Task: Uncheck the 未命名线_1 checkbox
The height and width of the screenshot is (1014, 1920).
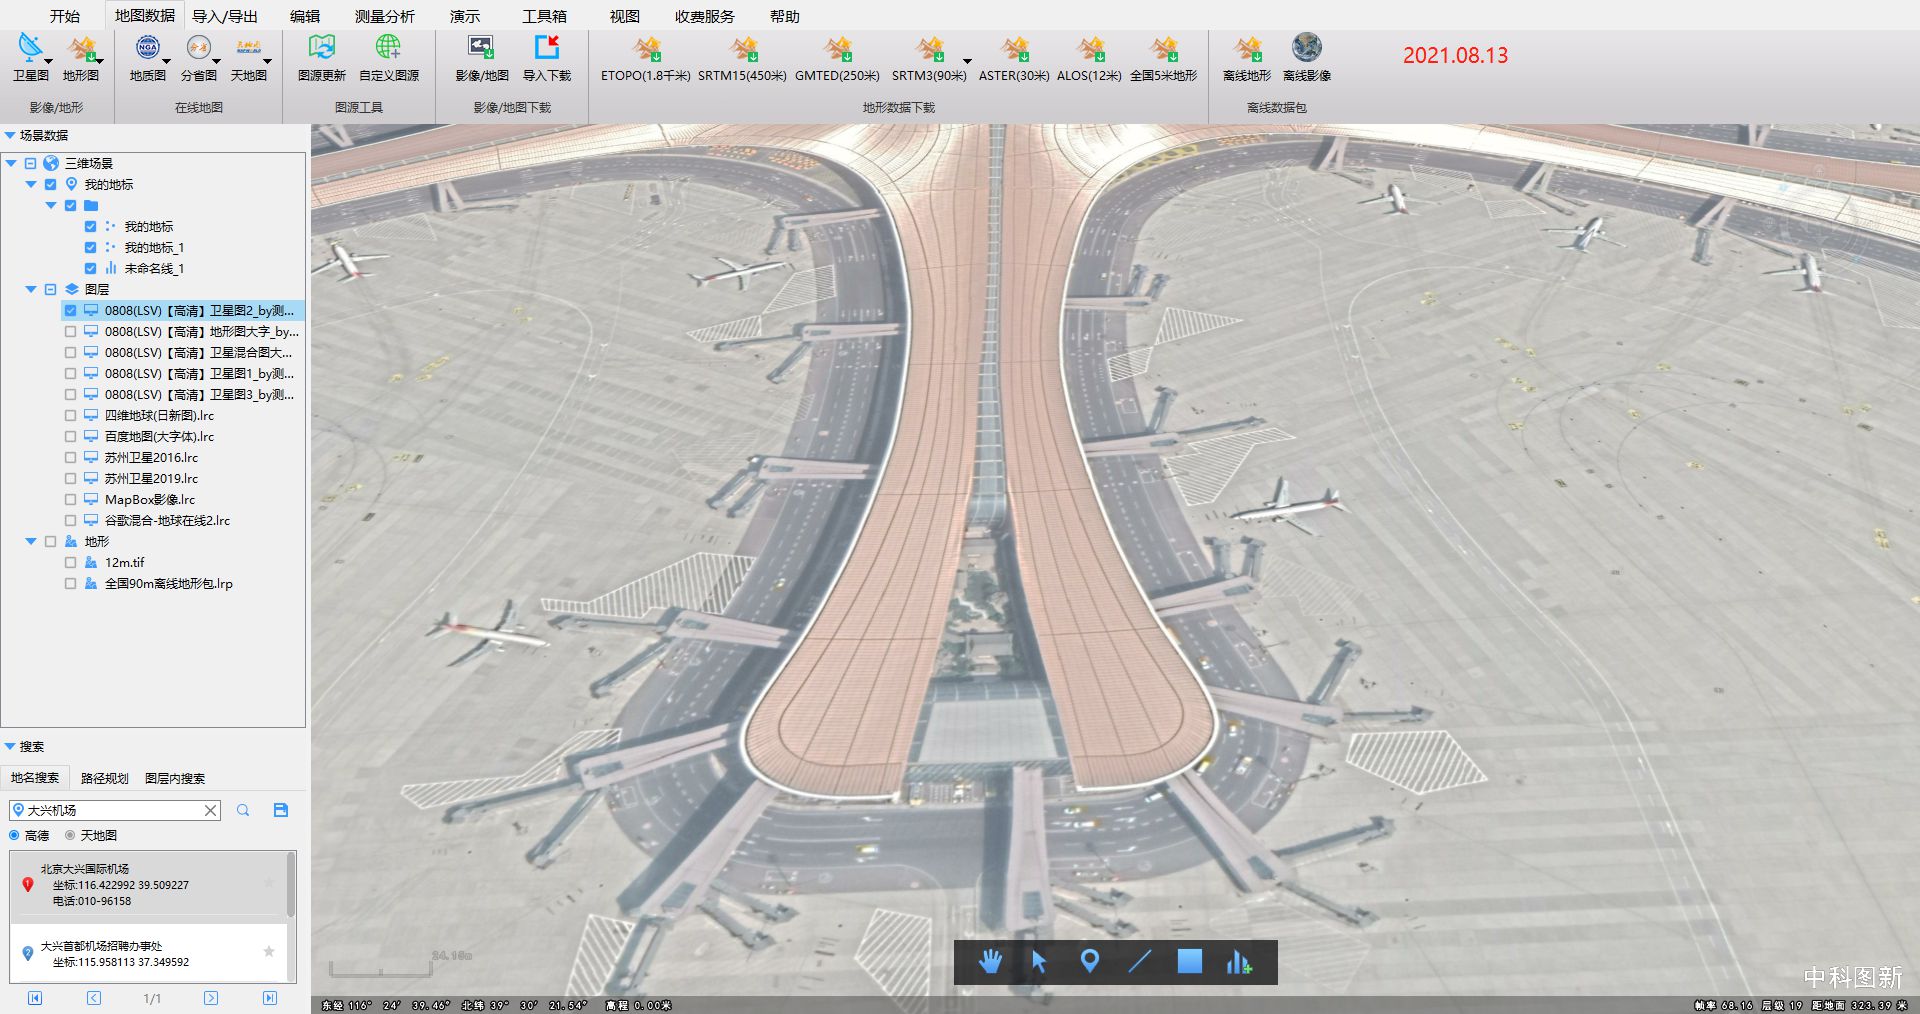Action: click(x=90, y=268)
